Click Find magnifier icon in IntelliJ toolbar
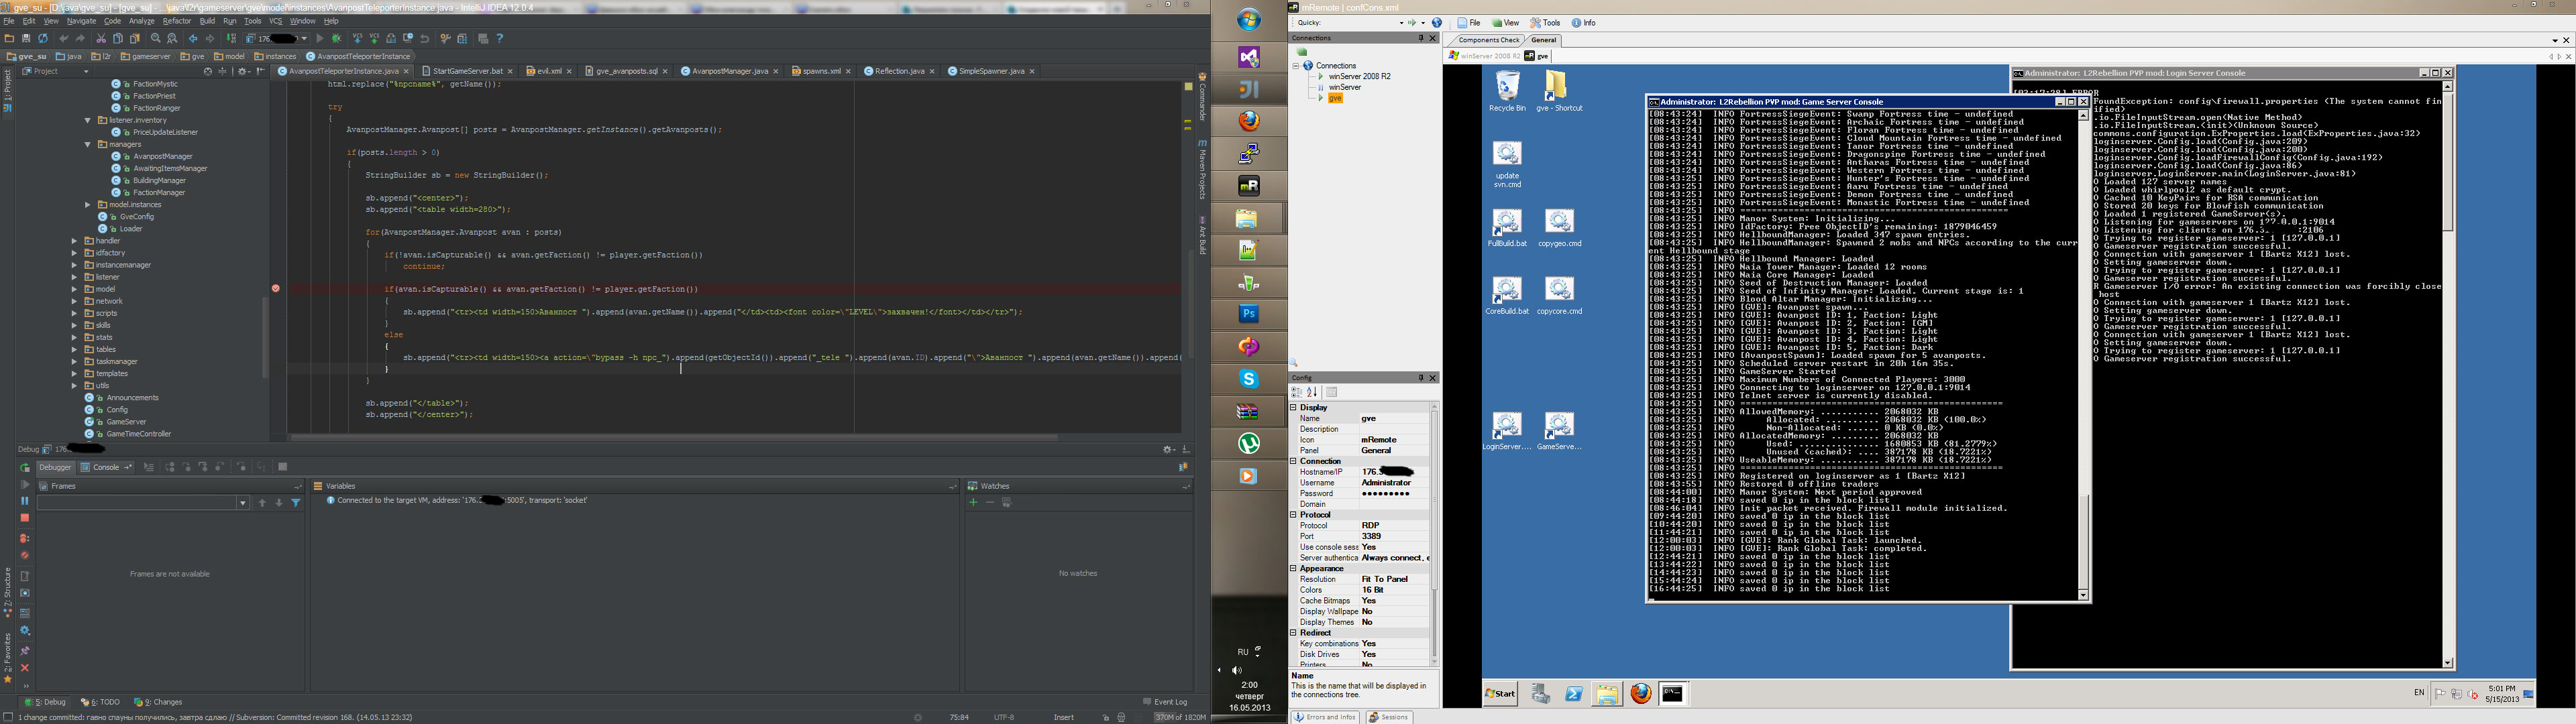This screenshot has height=724, width=2576. 155,39
